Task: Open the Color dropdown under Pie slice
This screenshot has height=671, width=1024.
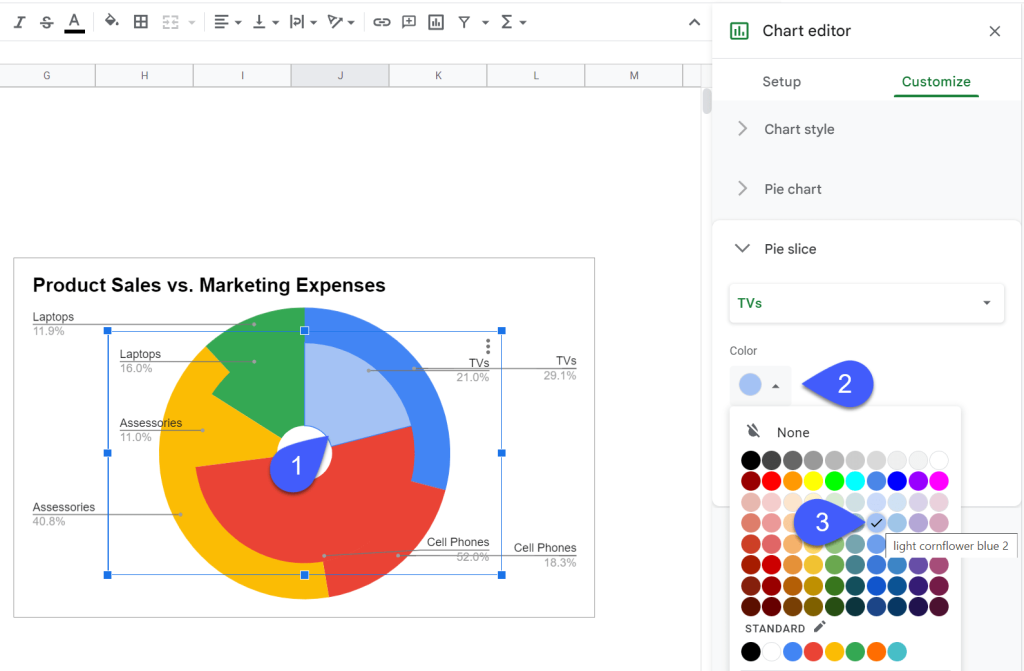Action: point(760,384)
